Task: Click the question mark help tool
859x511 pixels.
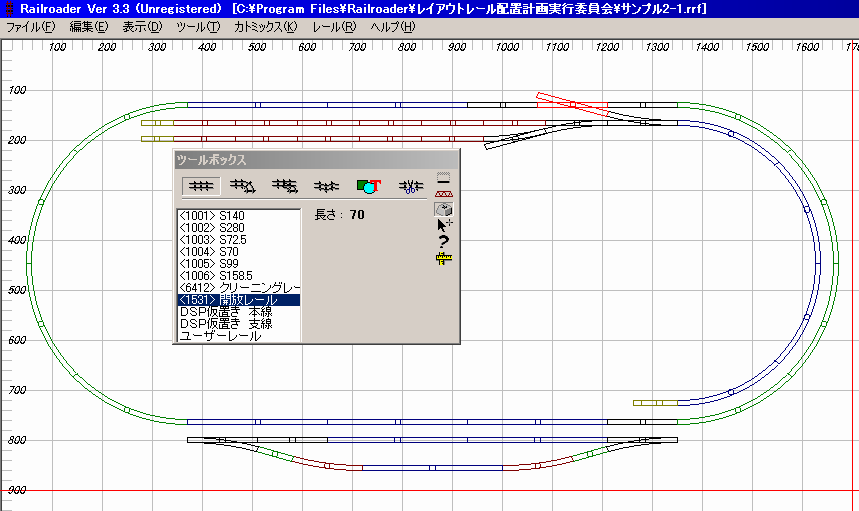Action: tap(444, 241)
